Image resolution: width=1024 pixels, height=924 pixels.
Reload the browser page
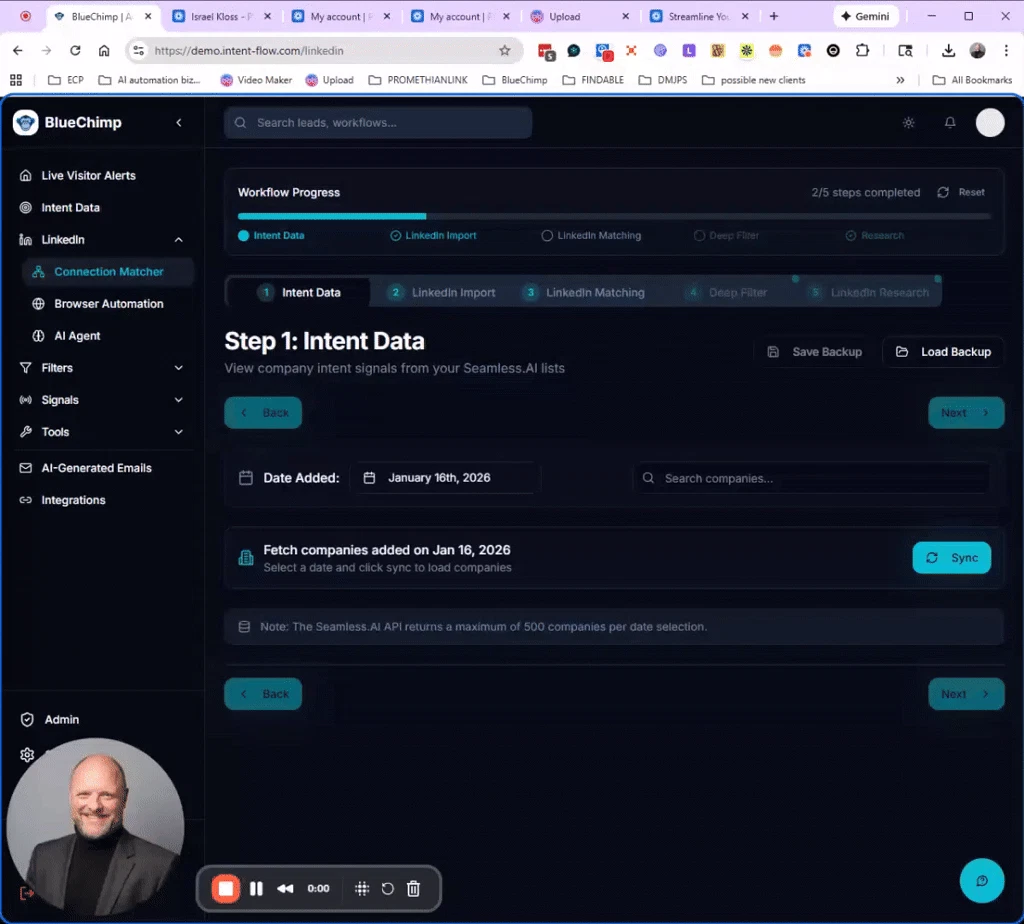tap(75, 50)
